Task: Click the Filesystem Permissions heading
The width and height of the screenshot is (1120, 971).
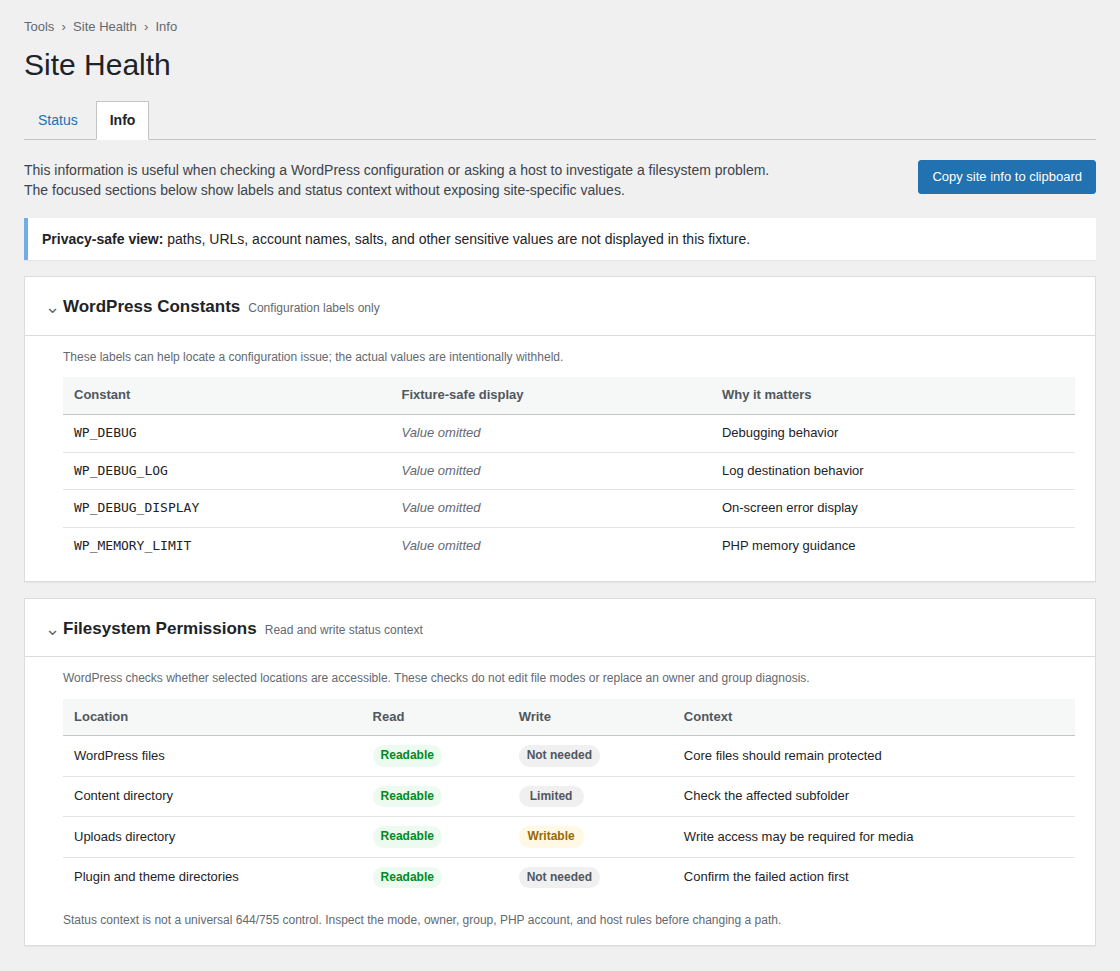Action: 159,628
